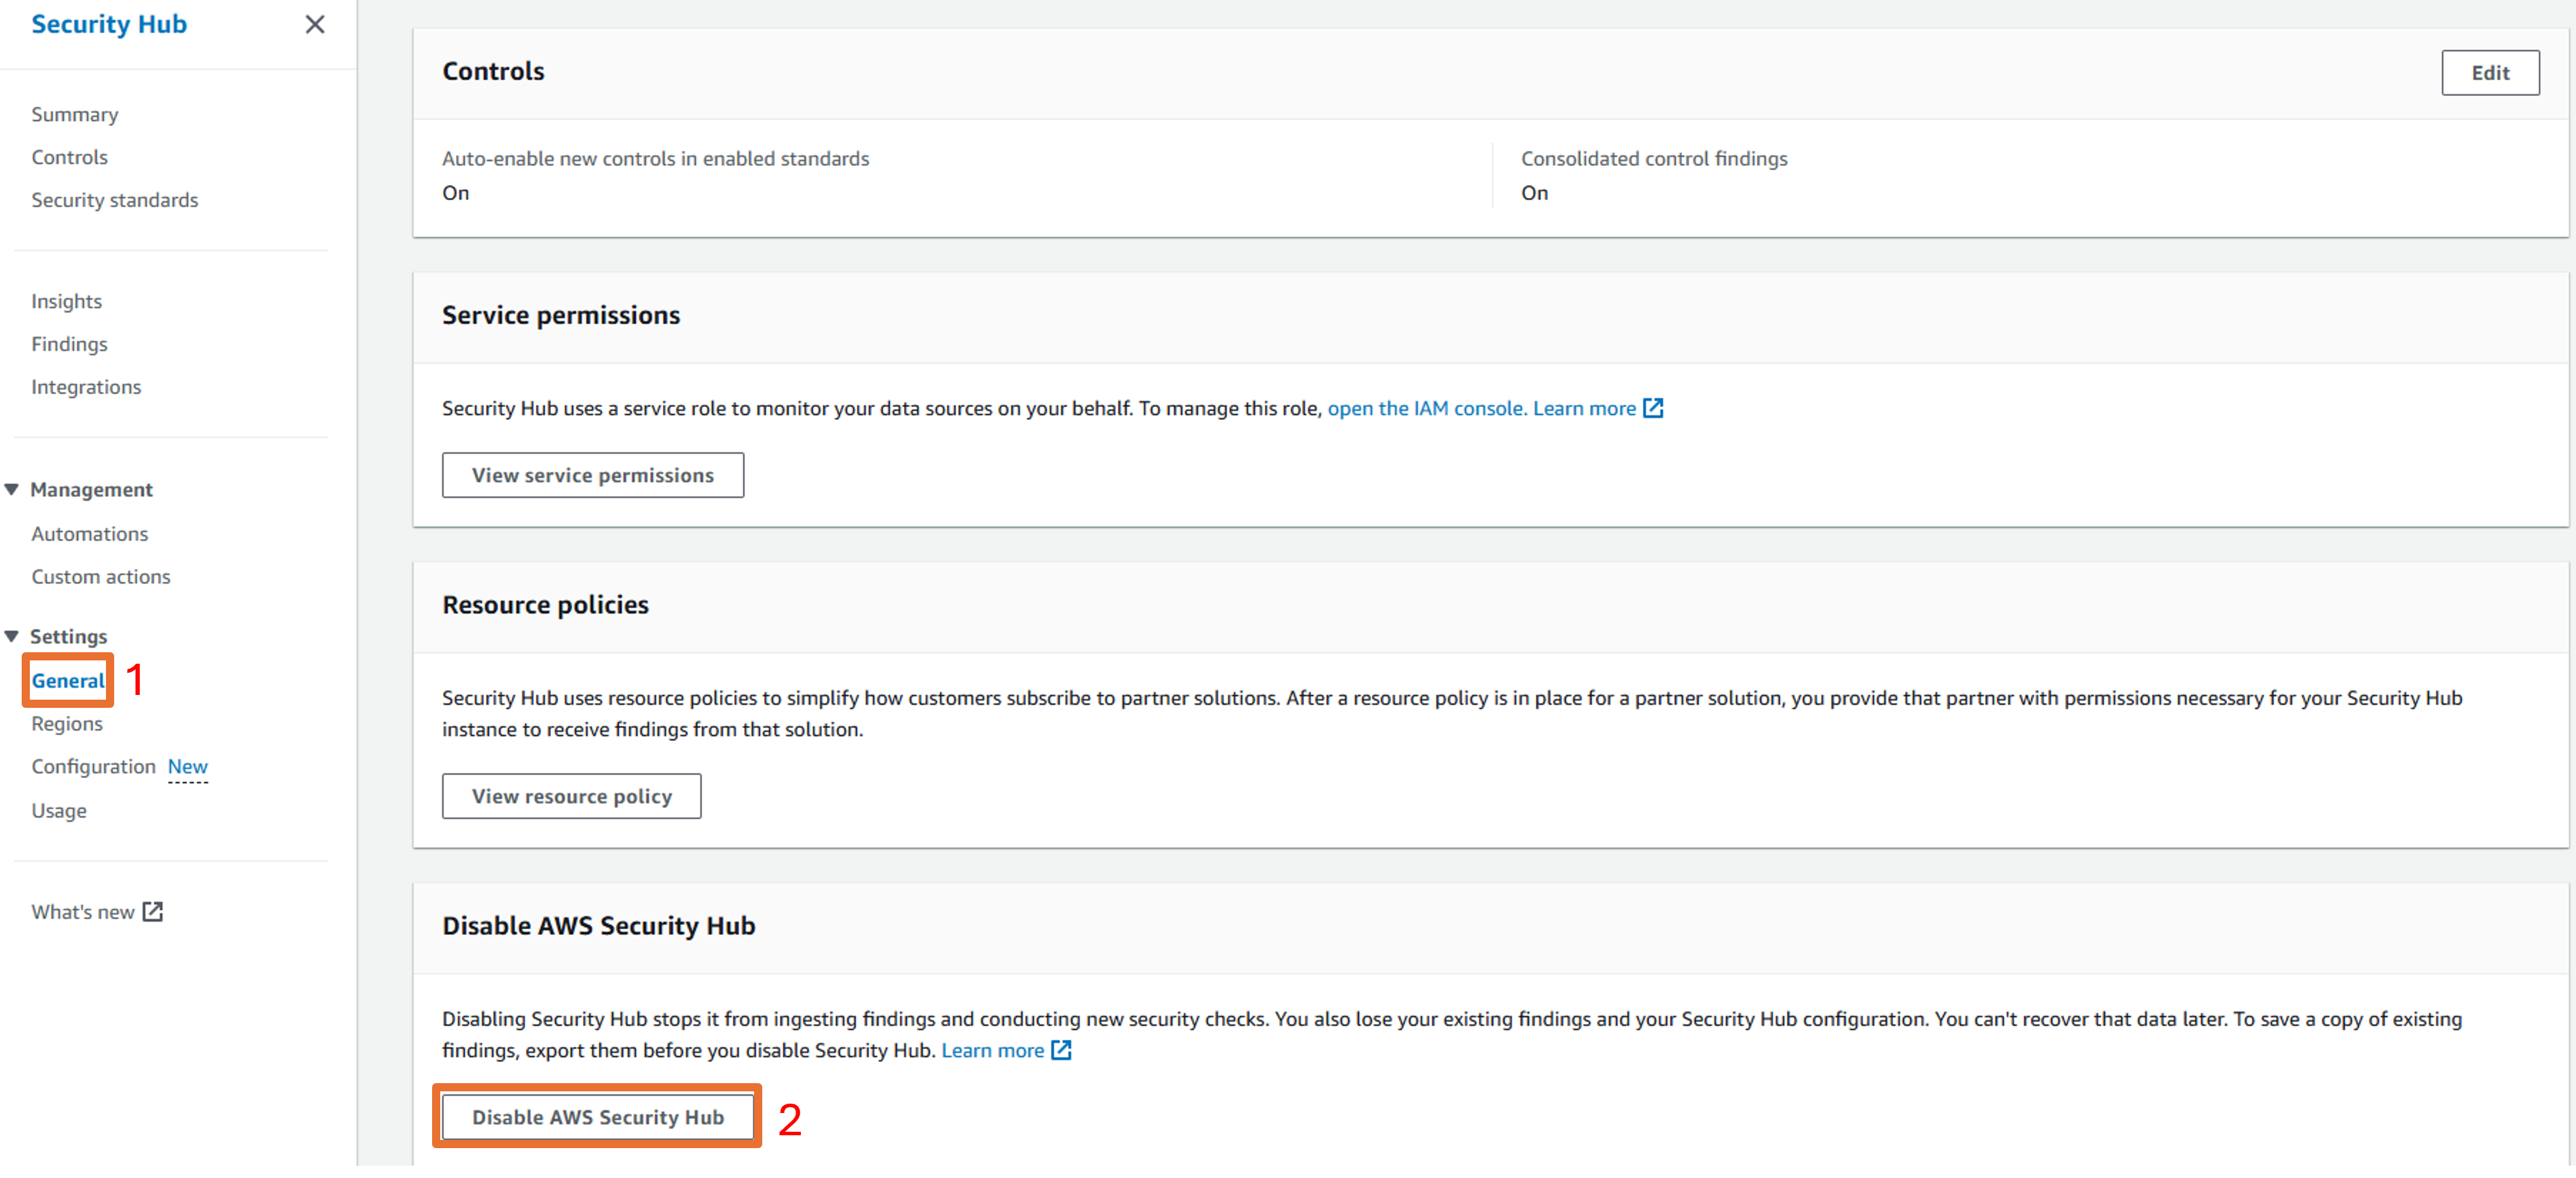Click View resource policy button
Image resolution: width=2576 pixels, height=1178 pixels.
tap(572, 796)
